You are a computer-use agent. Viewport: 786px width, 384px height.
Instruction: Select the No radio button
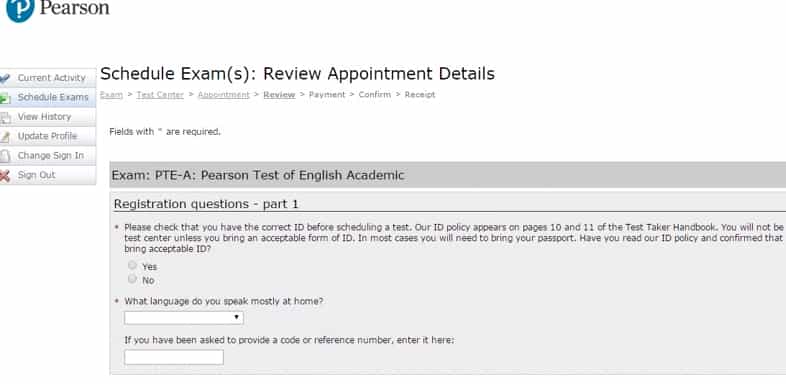coord(132,279)
